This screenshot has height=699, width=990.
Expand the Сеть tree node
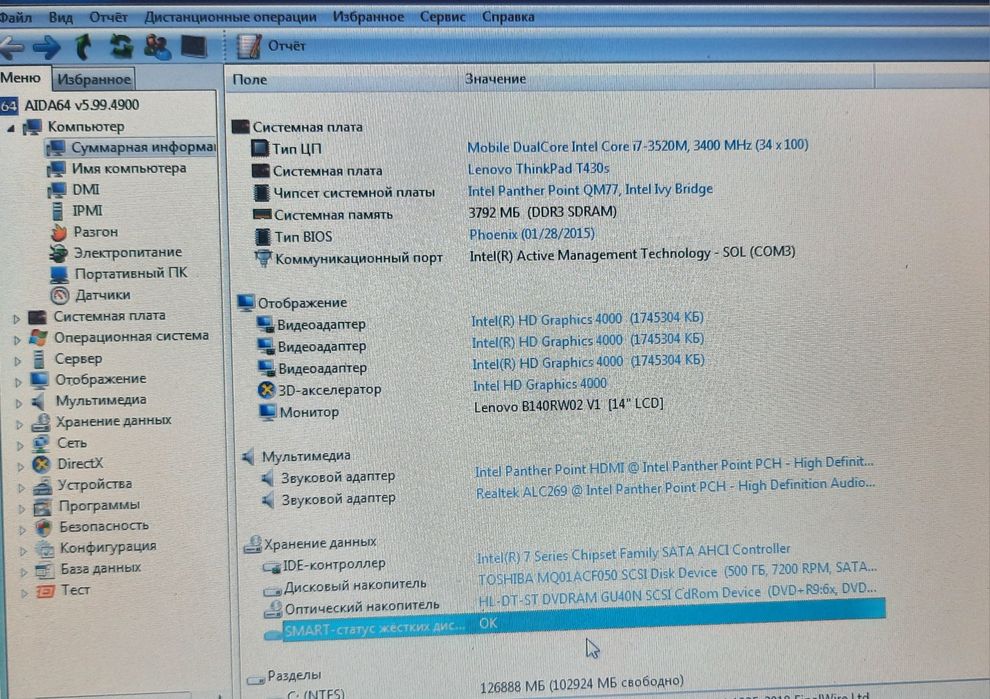tap(20, 446)
